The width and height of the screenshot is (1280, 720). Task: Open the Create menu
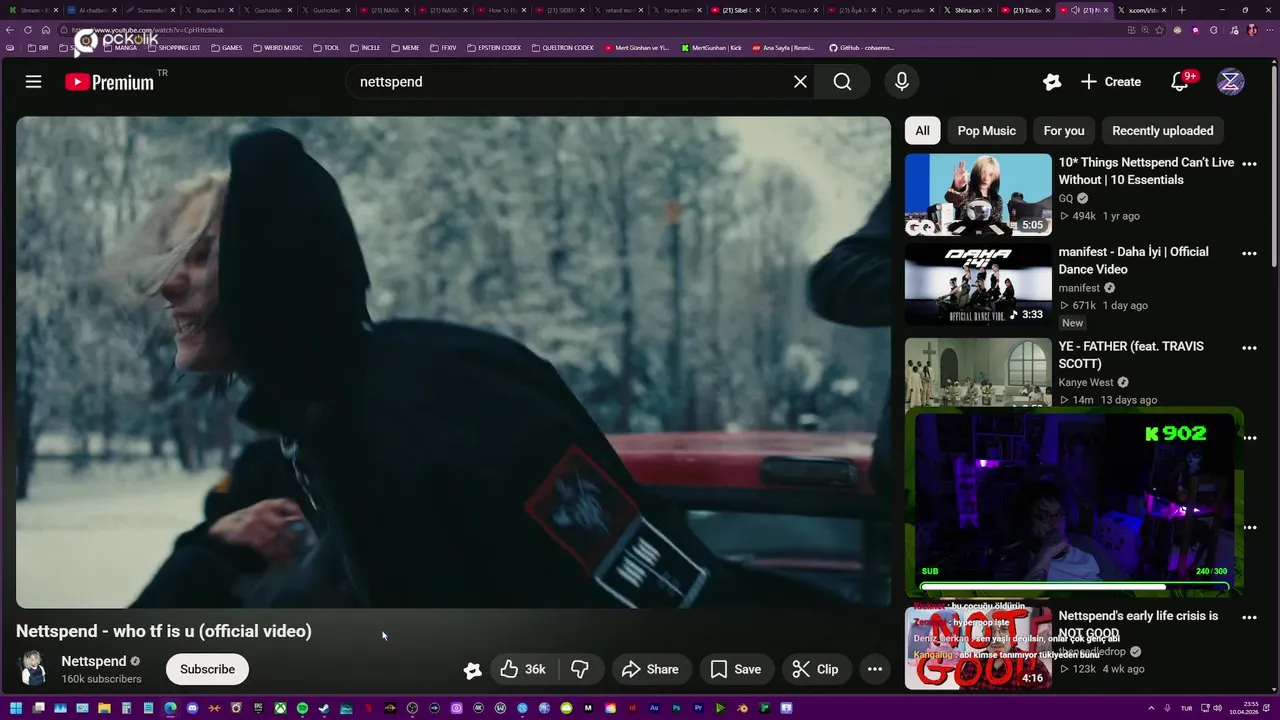point(1111,82)
